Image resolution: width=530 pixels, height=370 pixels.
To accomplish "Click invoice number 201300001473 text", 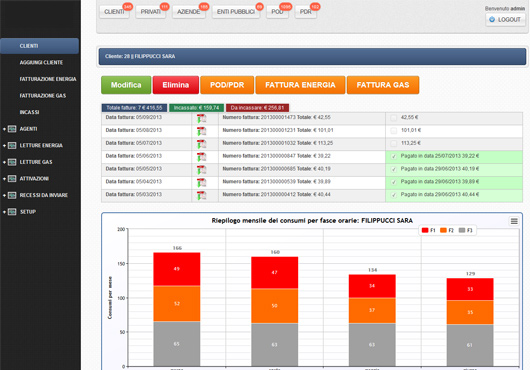I will (278, 118).
